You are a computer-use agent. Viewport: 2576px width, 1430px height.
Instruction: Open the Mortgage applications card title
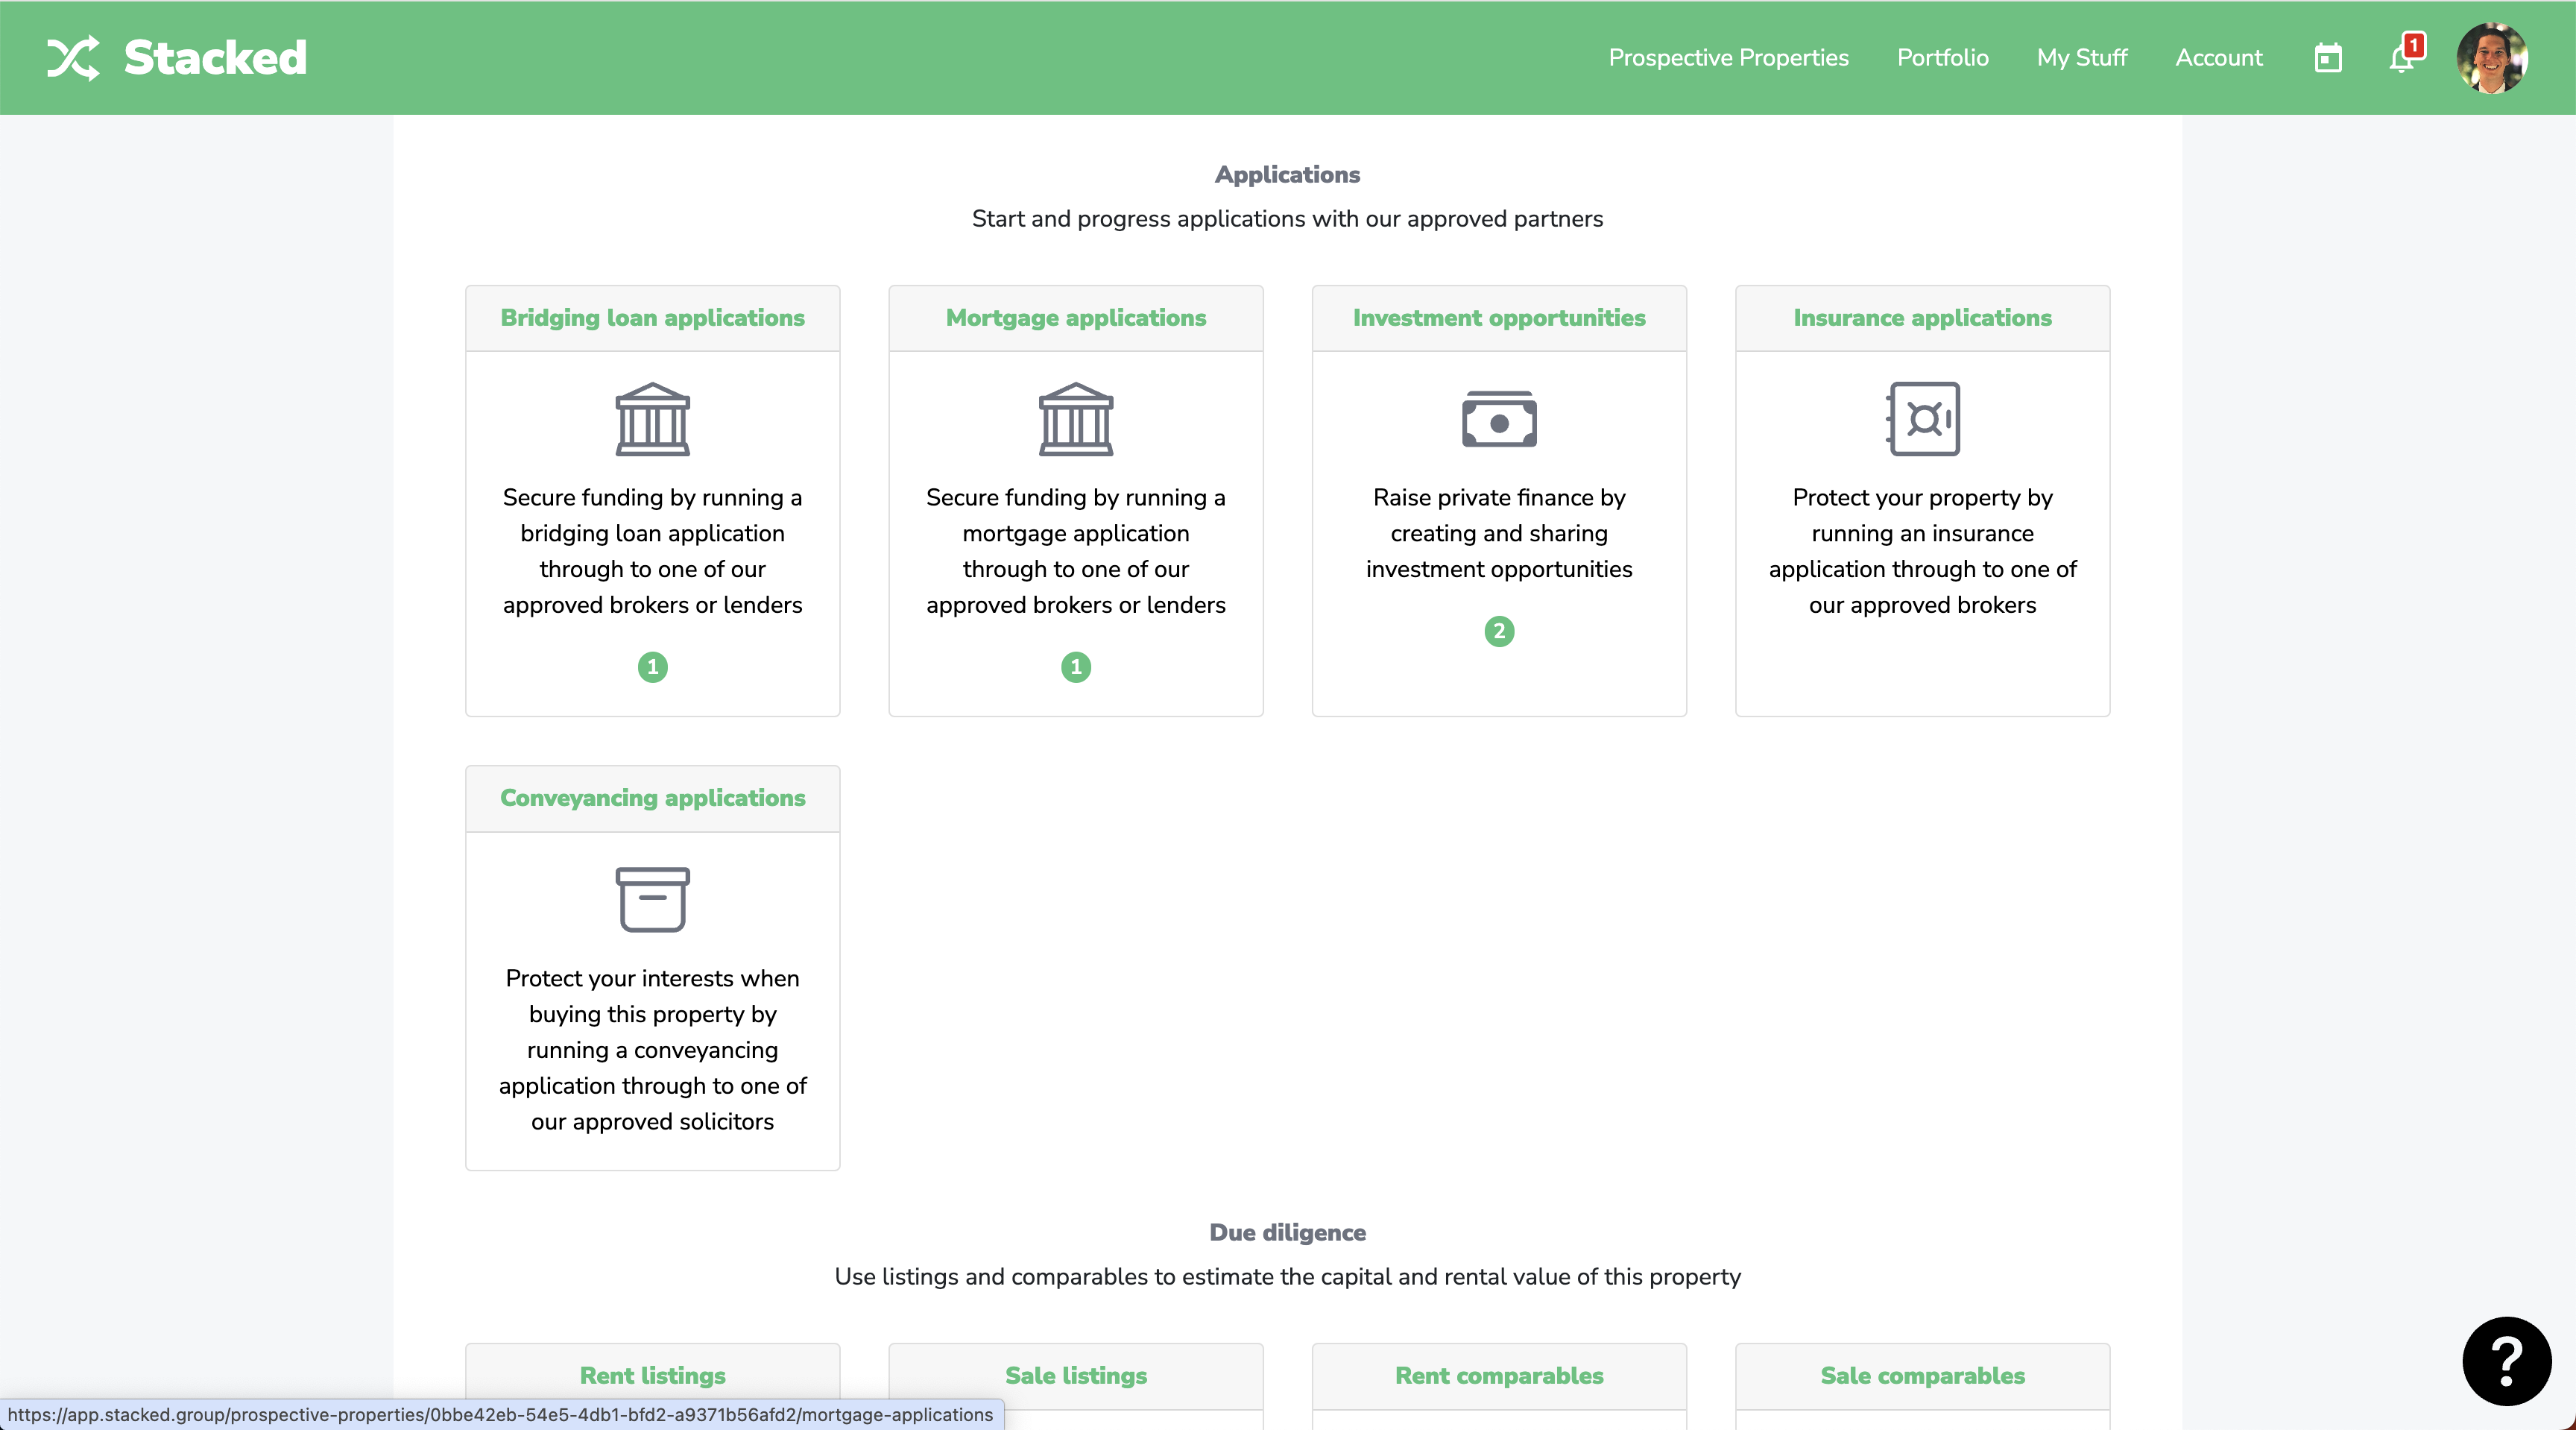1075,318
